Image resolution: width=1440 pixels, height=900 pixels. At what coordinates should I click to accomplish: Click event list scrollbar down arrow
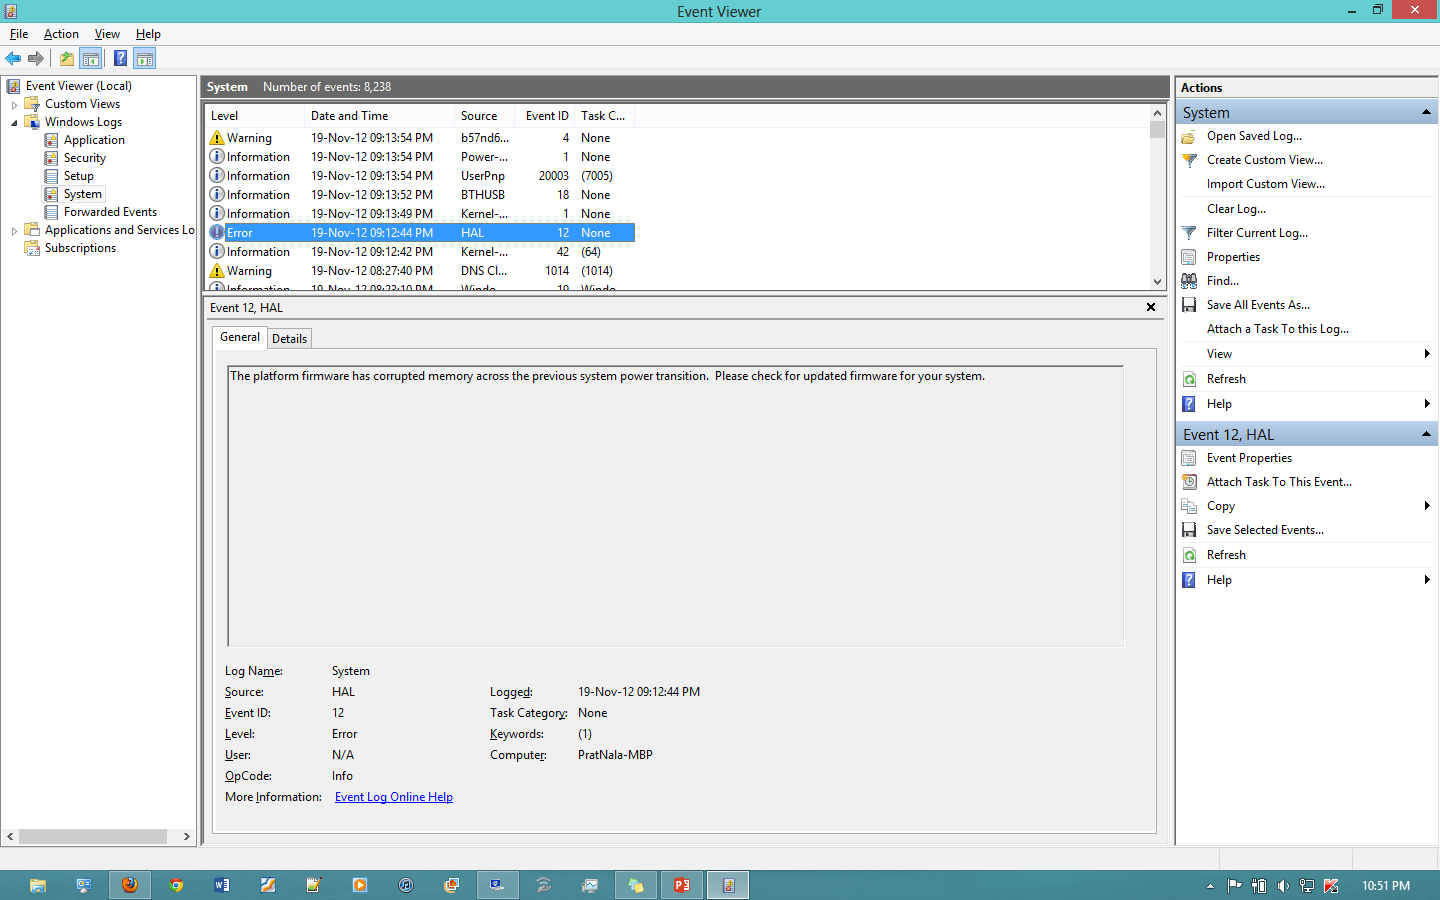coord(1157,282)
